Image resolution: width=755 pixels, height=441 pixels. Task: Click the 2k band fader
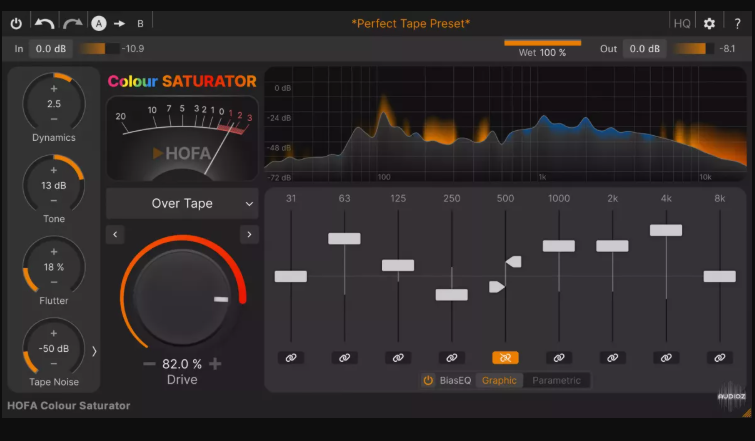612,246
